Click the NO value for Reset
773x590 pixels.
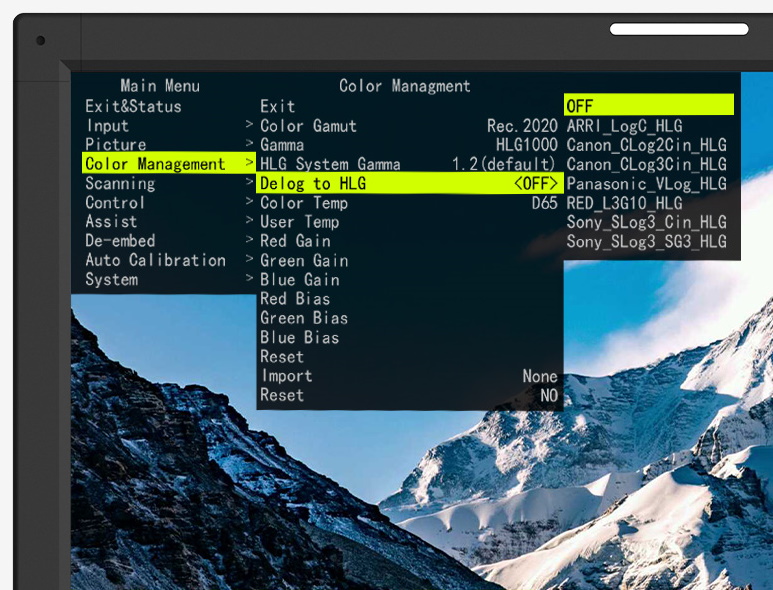549,395
